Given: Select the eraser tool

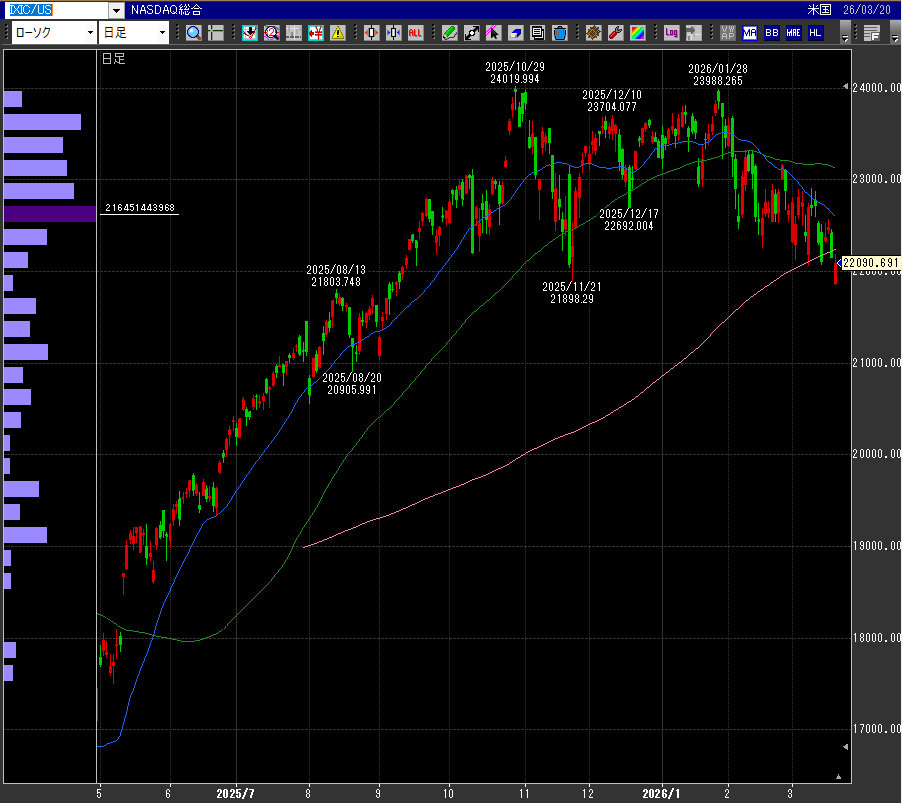Looking at the screenshot, I should click(x=515, y=33).
